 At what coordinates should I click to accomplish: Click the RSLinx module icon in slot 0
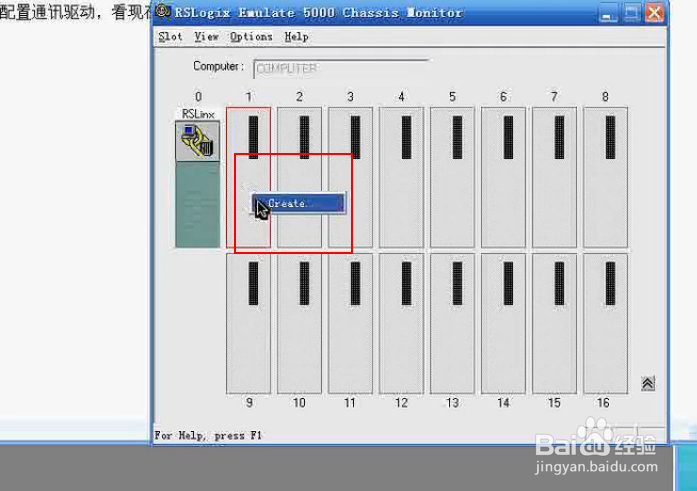[x=198, y=141]
